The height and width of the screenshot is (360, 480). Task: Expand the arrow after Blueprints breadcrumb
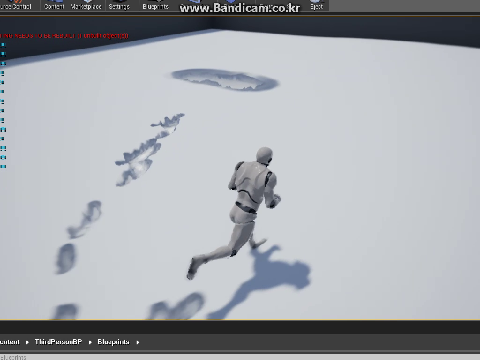coord(138,342)
